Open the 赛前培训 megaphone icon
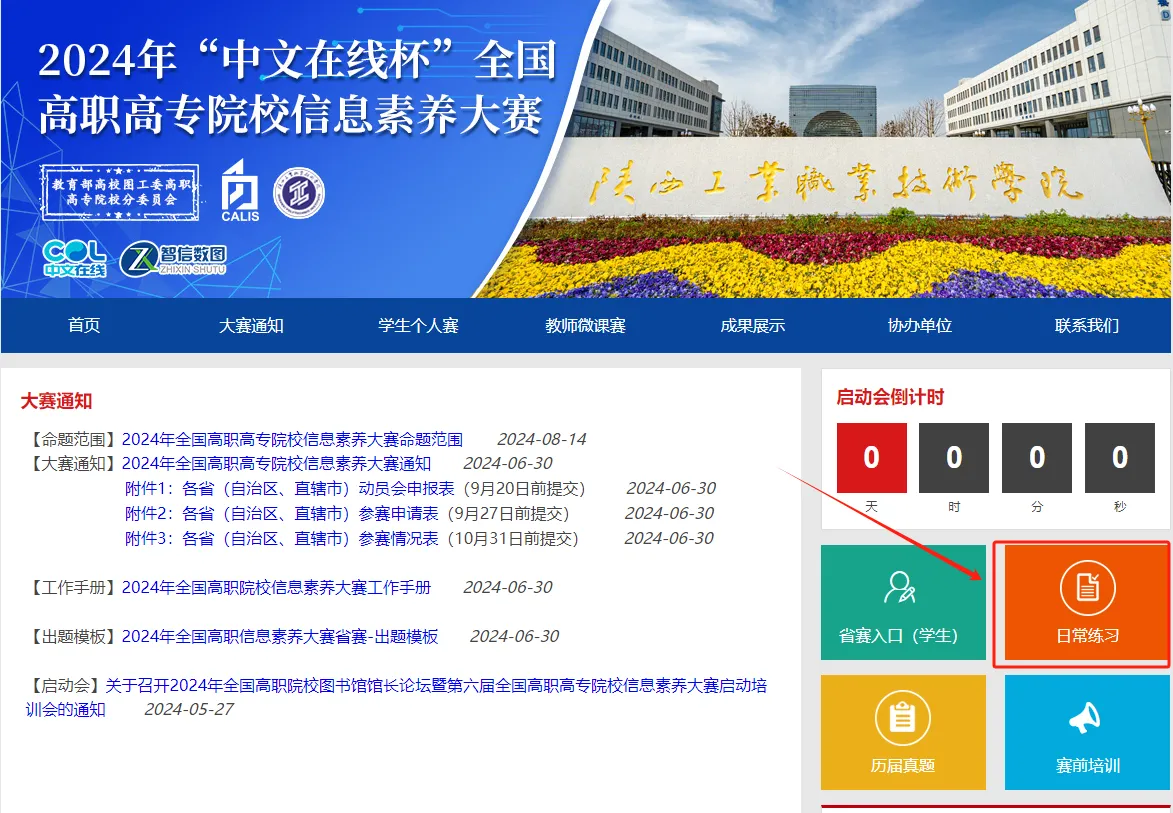Viewport: 1173px width, 813px height. (x=1087, y=718)
